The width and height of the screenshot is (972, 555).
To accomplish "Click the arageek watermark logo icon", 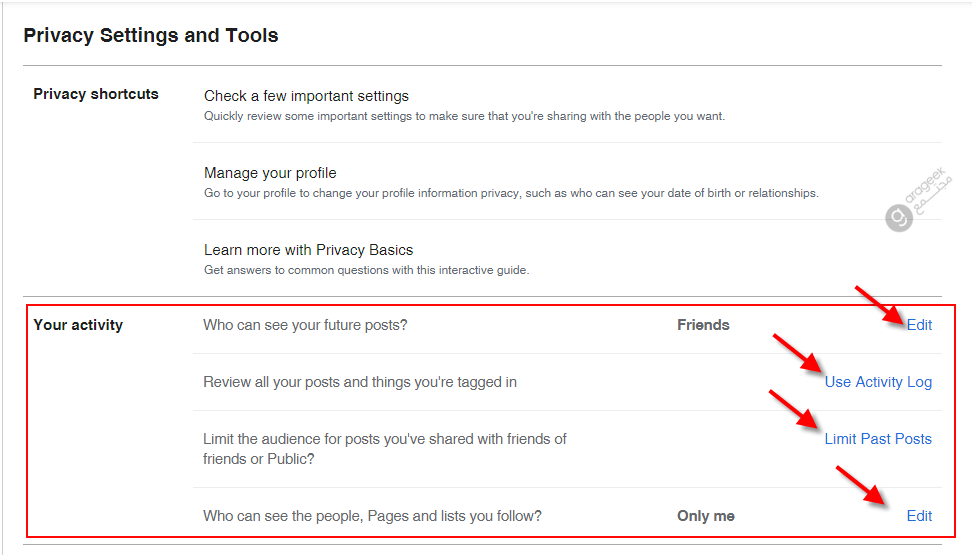I will tap(899, 218).
